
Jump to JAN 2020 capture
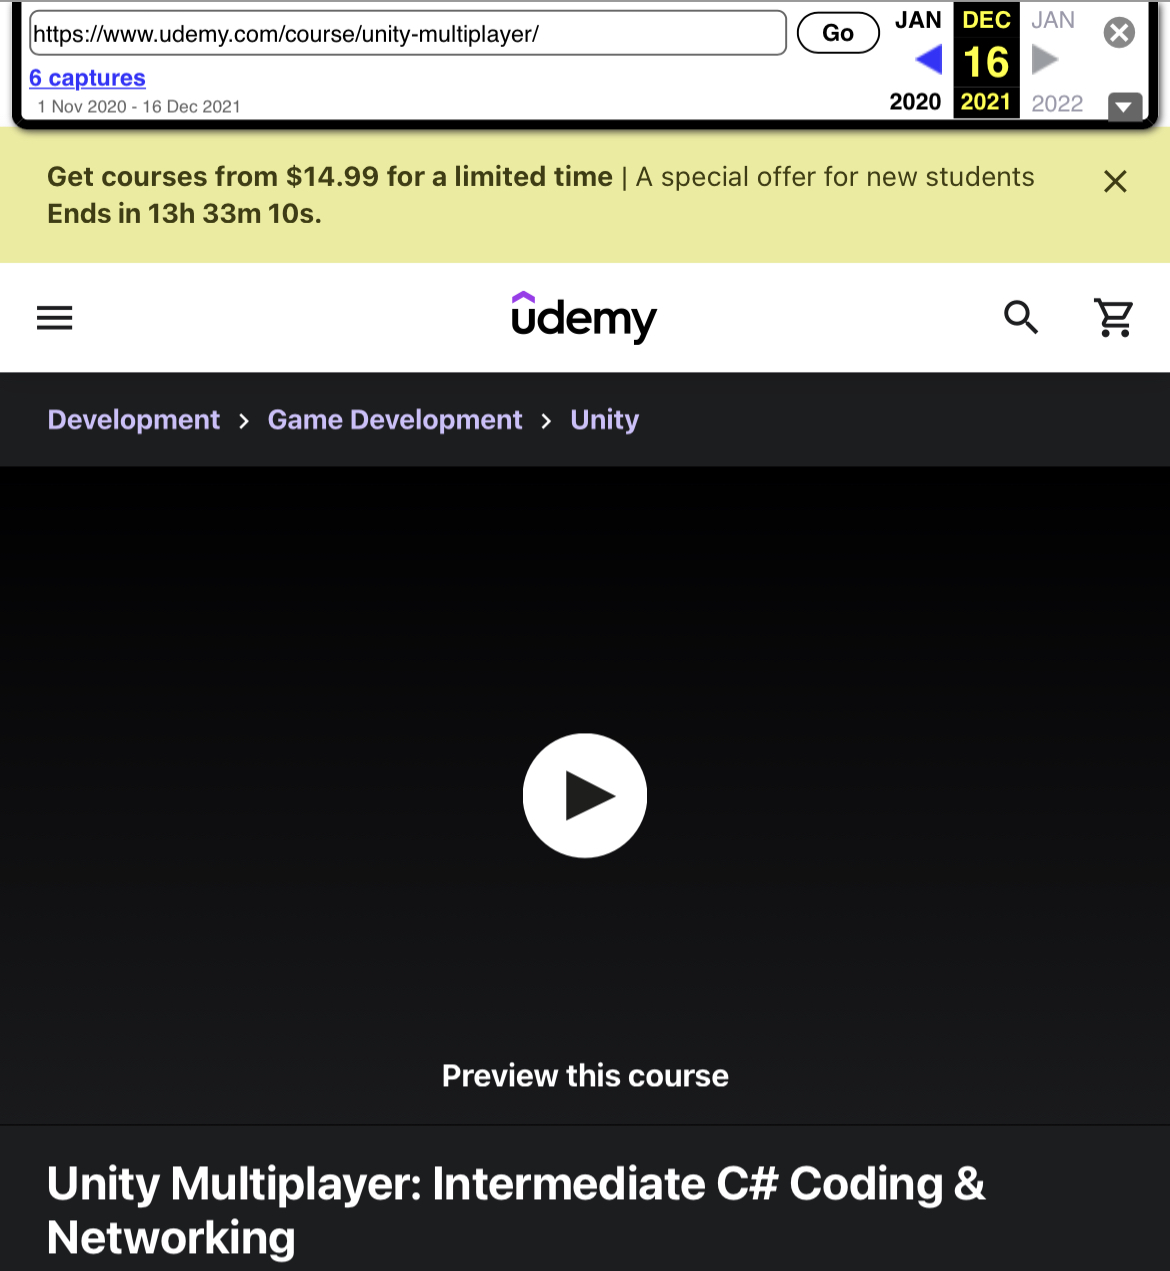(917, 21)
